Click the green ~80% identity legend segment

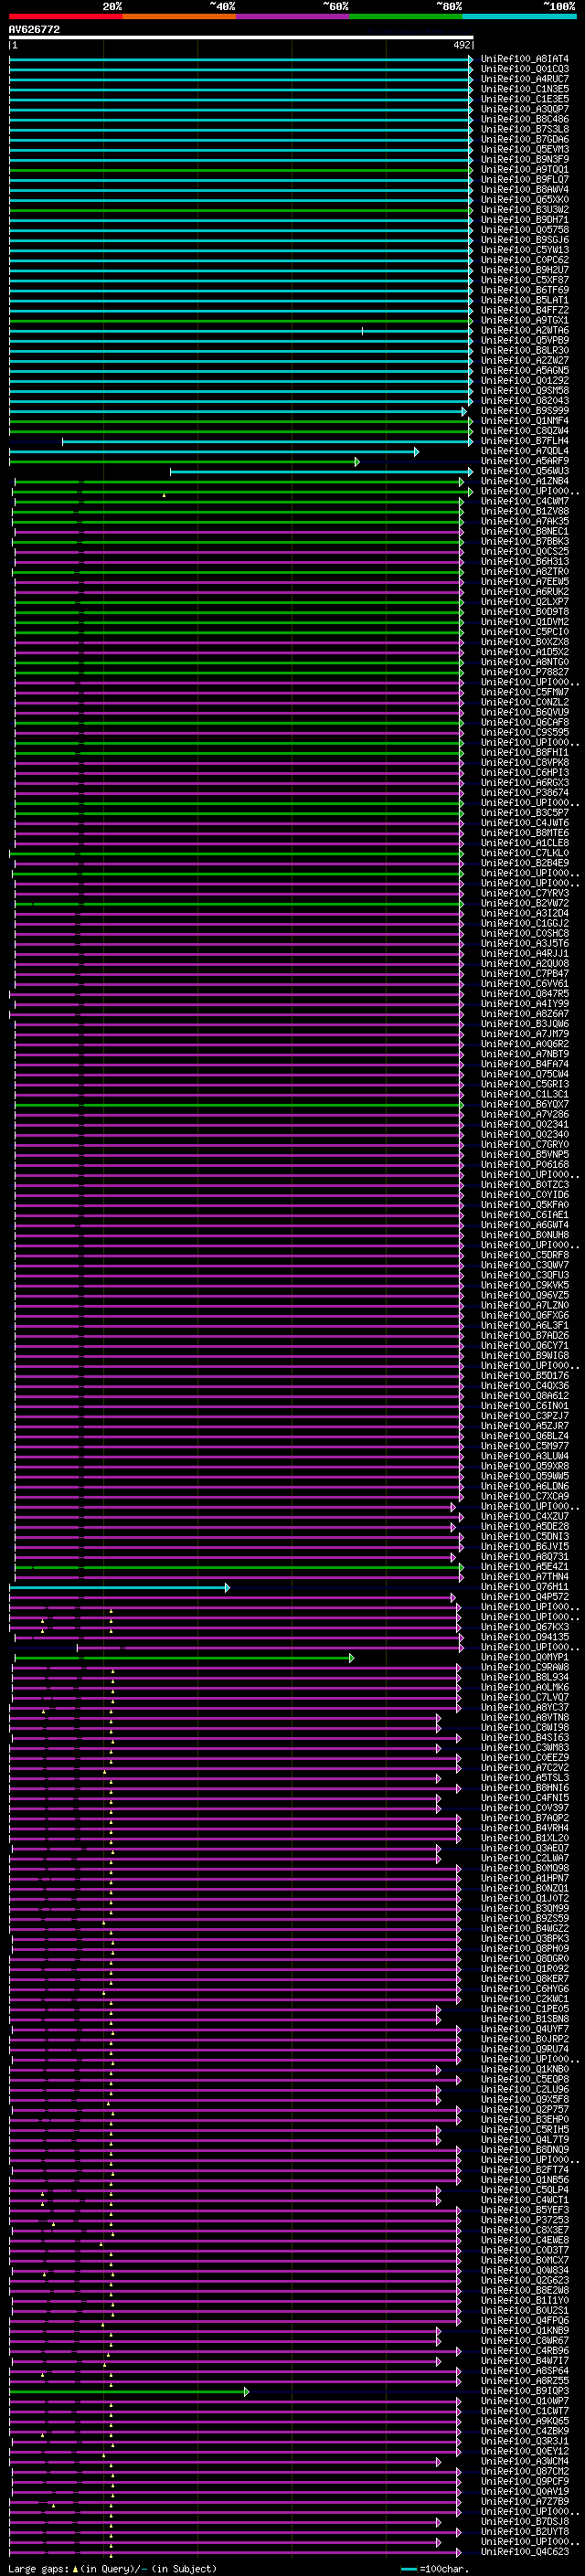pos(406,16)
